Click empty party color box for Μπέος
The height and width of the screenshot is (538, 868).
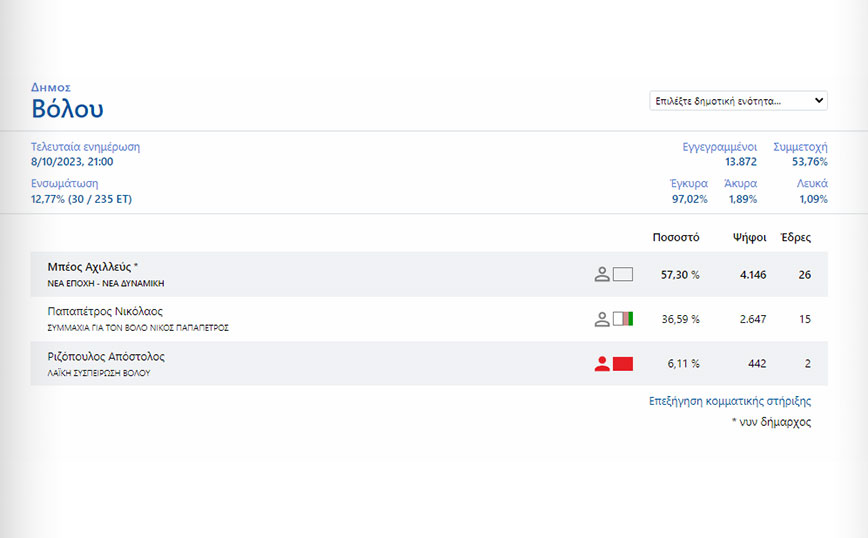(623, 274)
